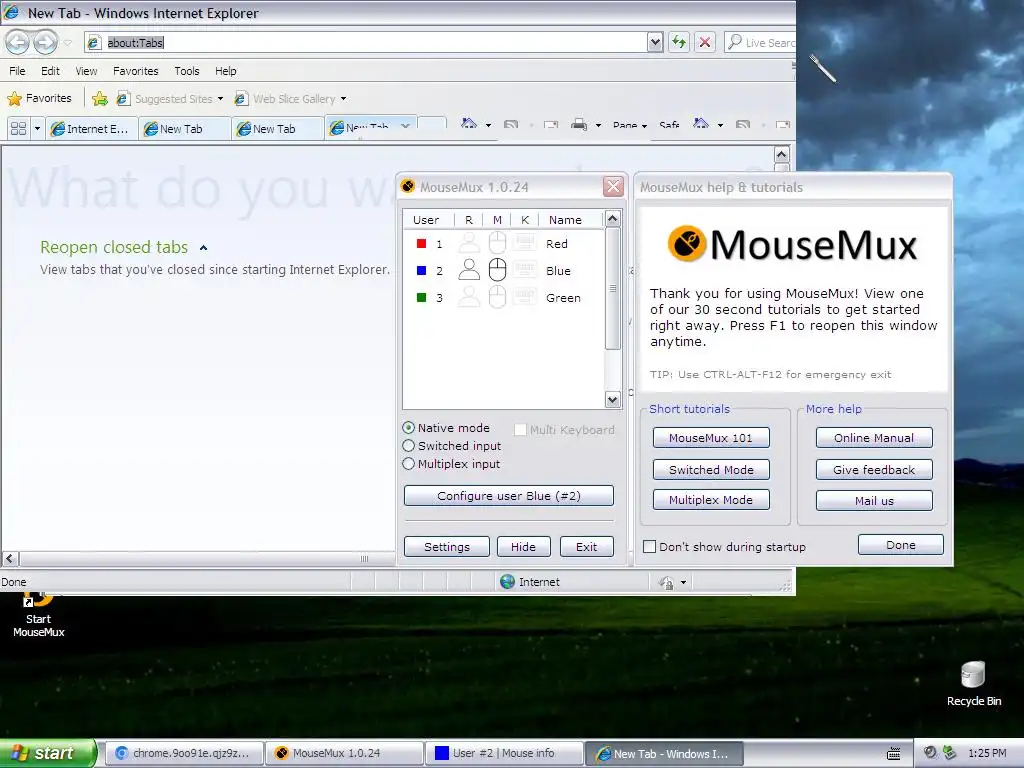This screenshot has width=1024, height=768.
Task: Click Configure user Blue (#2) button
Action: pos(509,496)
